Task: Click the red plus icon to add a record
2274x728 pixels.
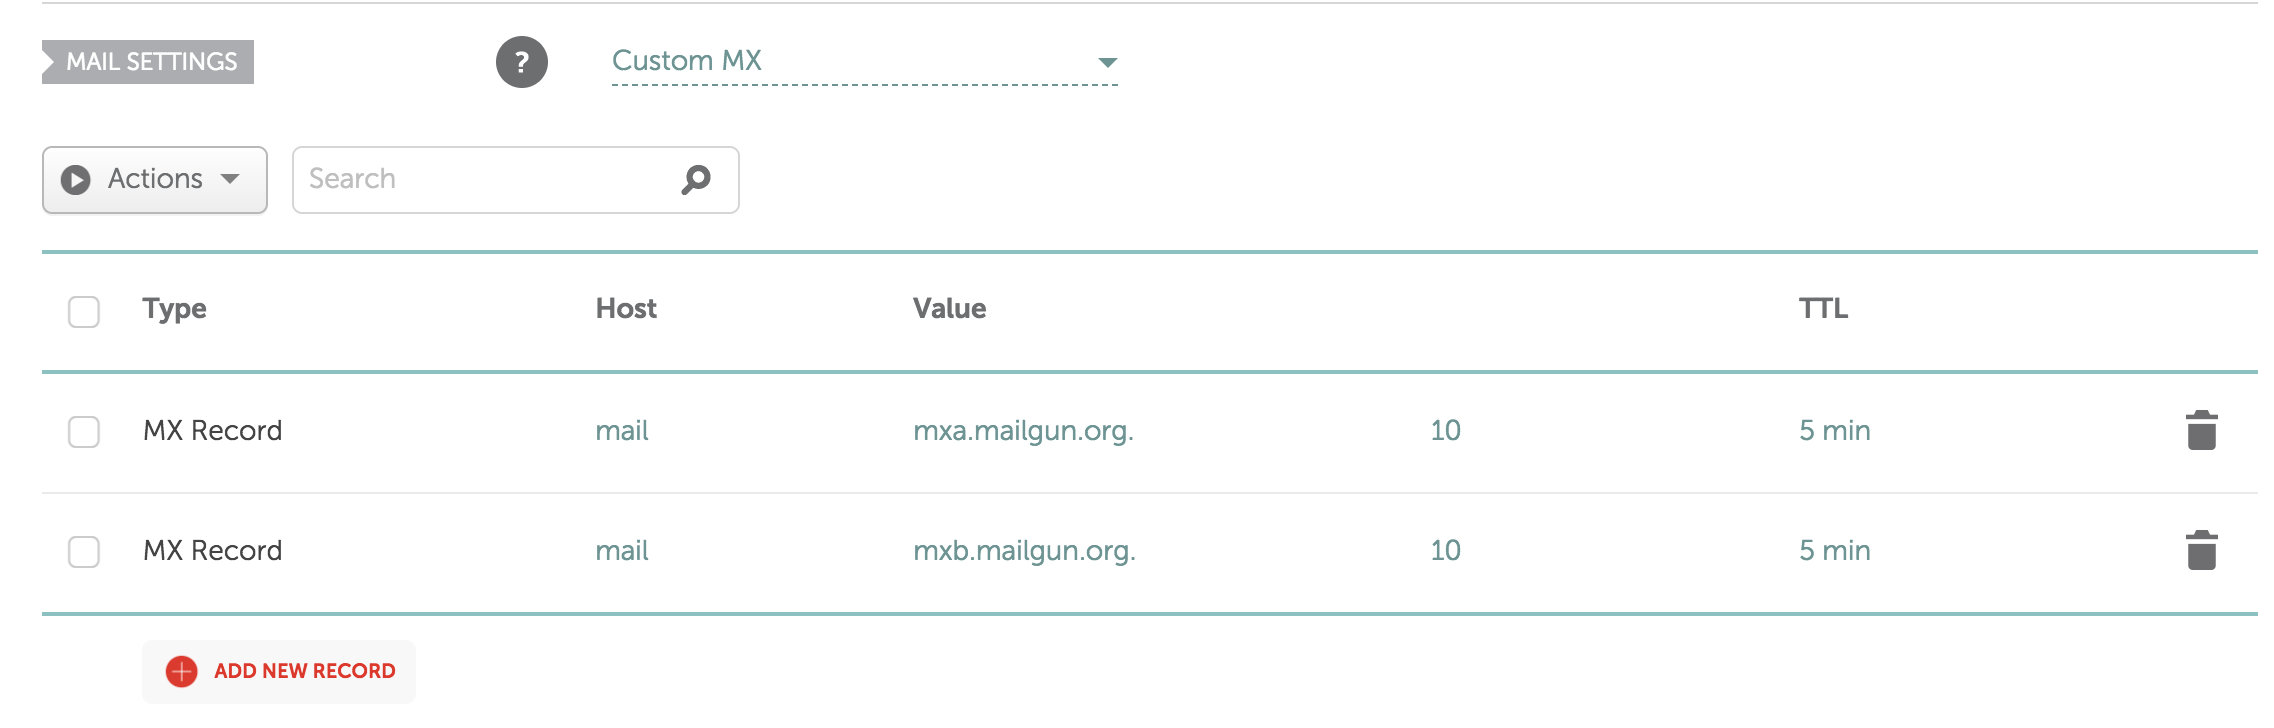Action: tap(181, 671)
